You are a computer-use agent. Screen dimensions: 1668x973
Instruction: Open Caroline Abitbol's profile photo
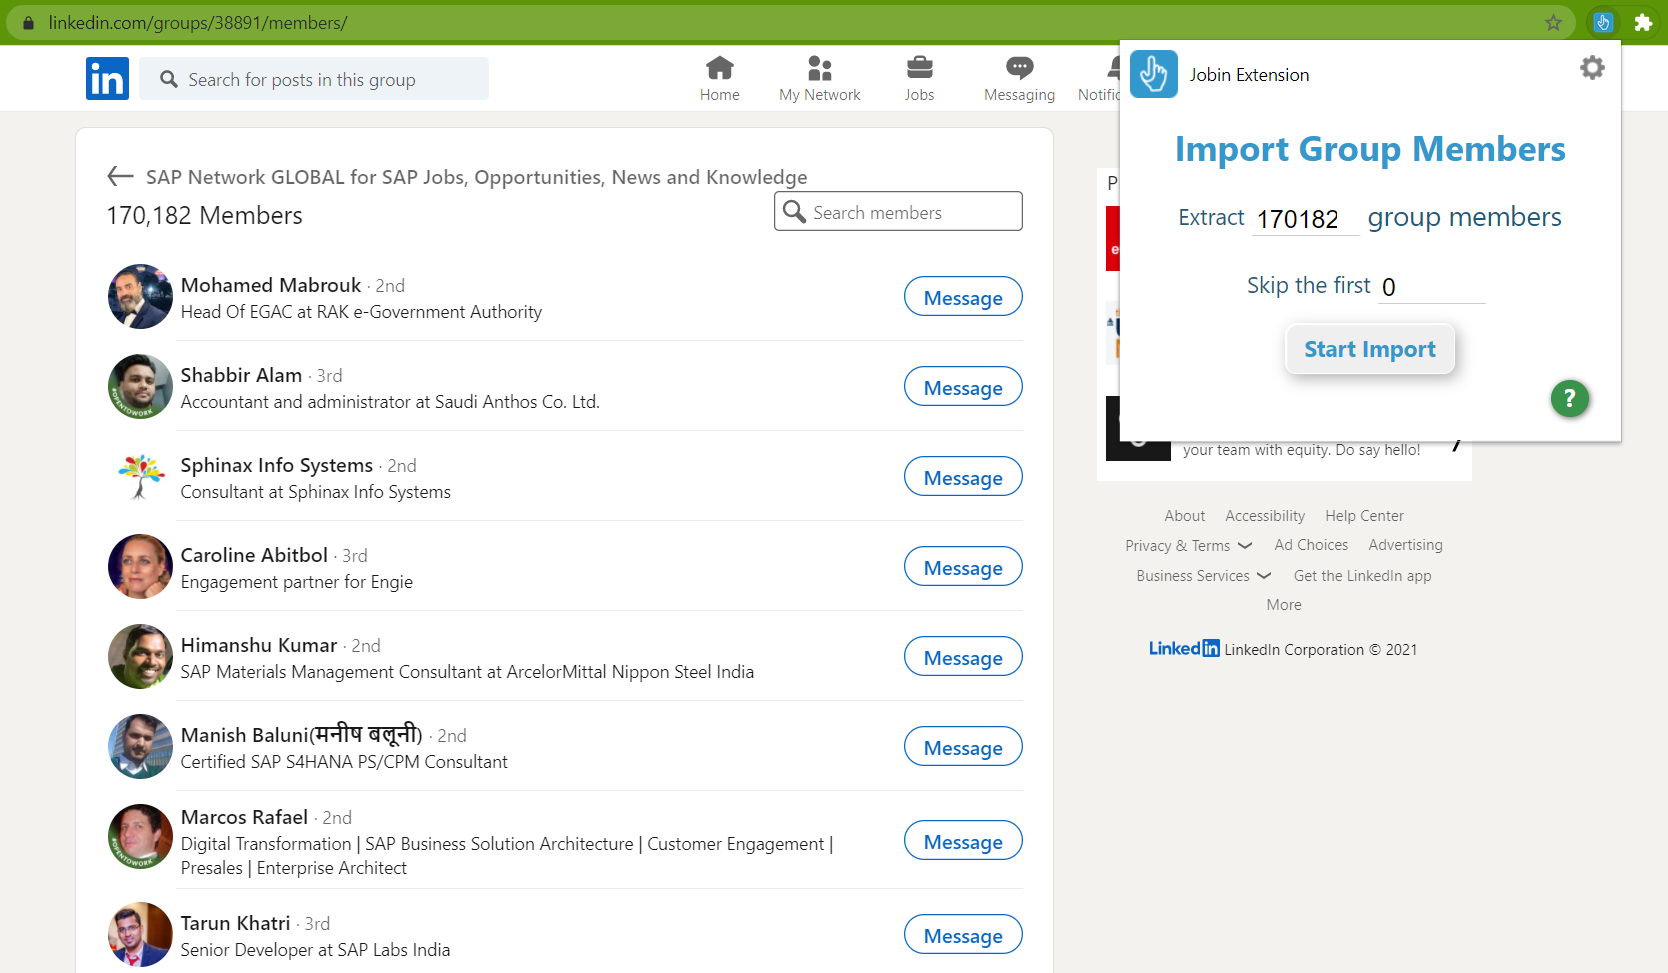coord(140,566)
